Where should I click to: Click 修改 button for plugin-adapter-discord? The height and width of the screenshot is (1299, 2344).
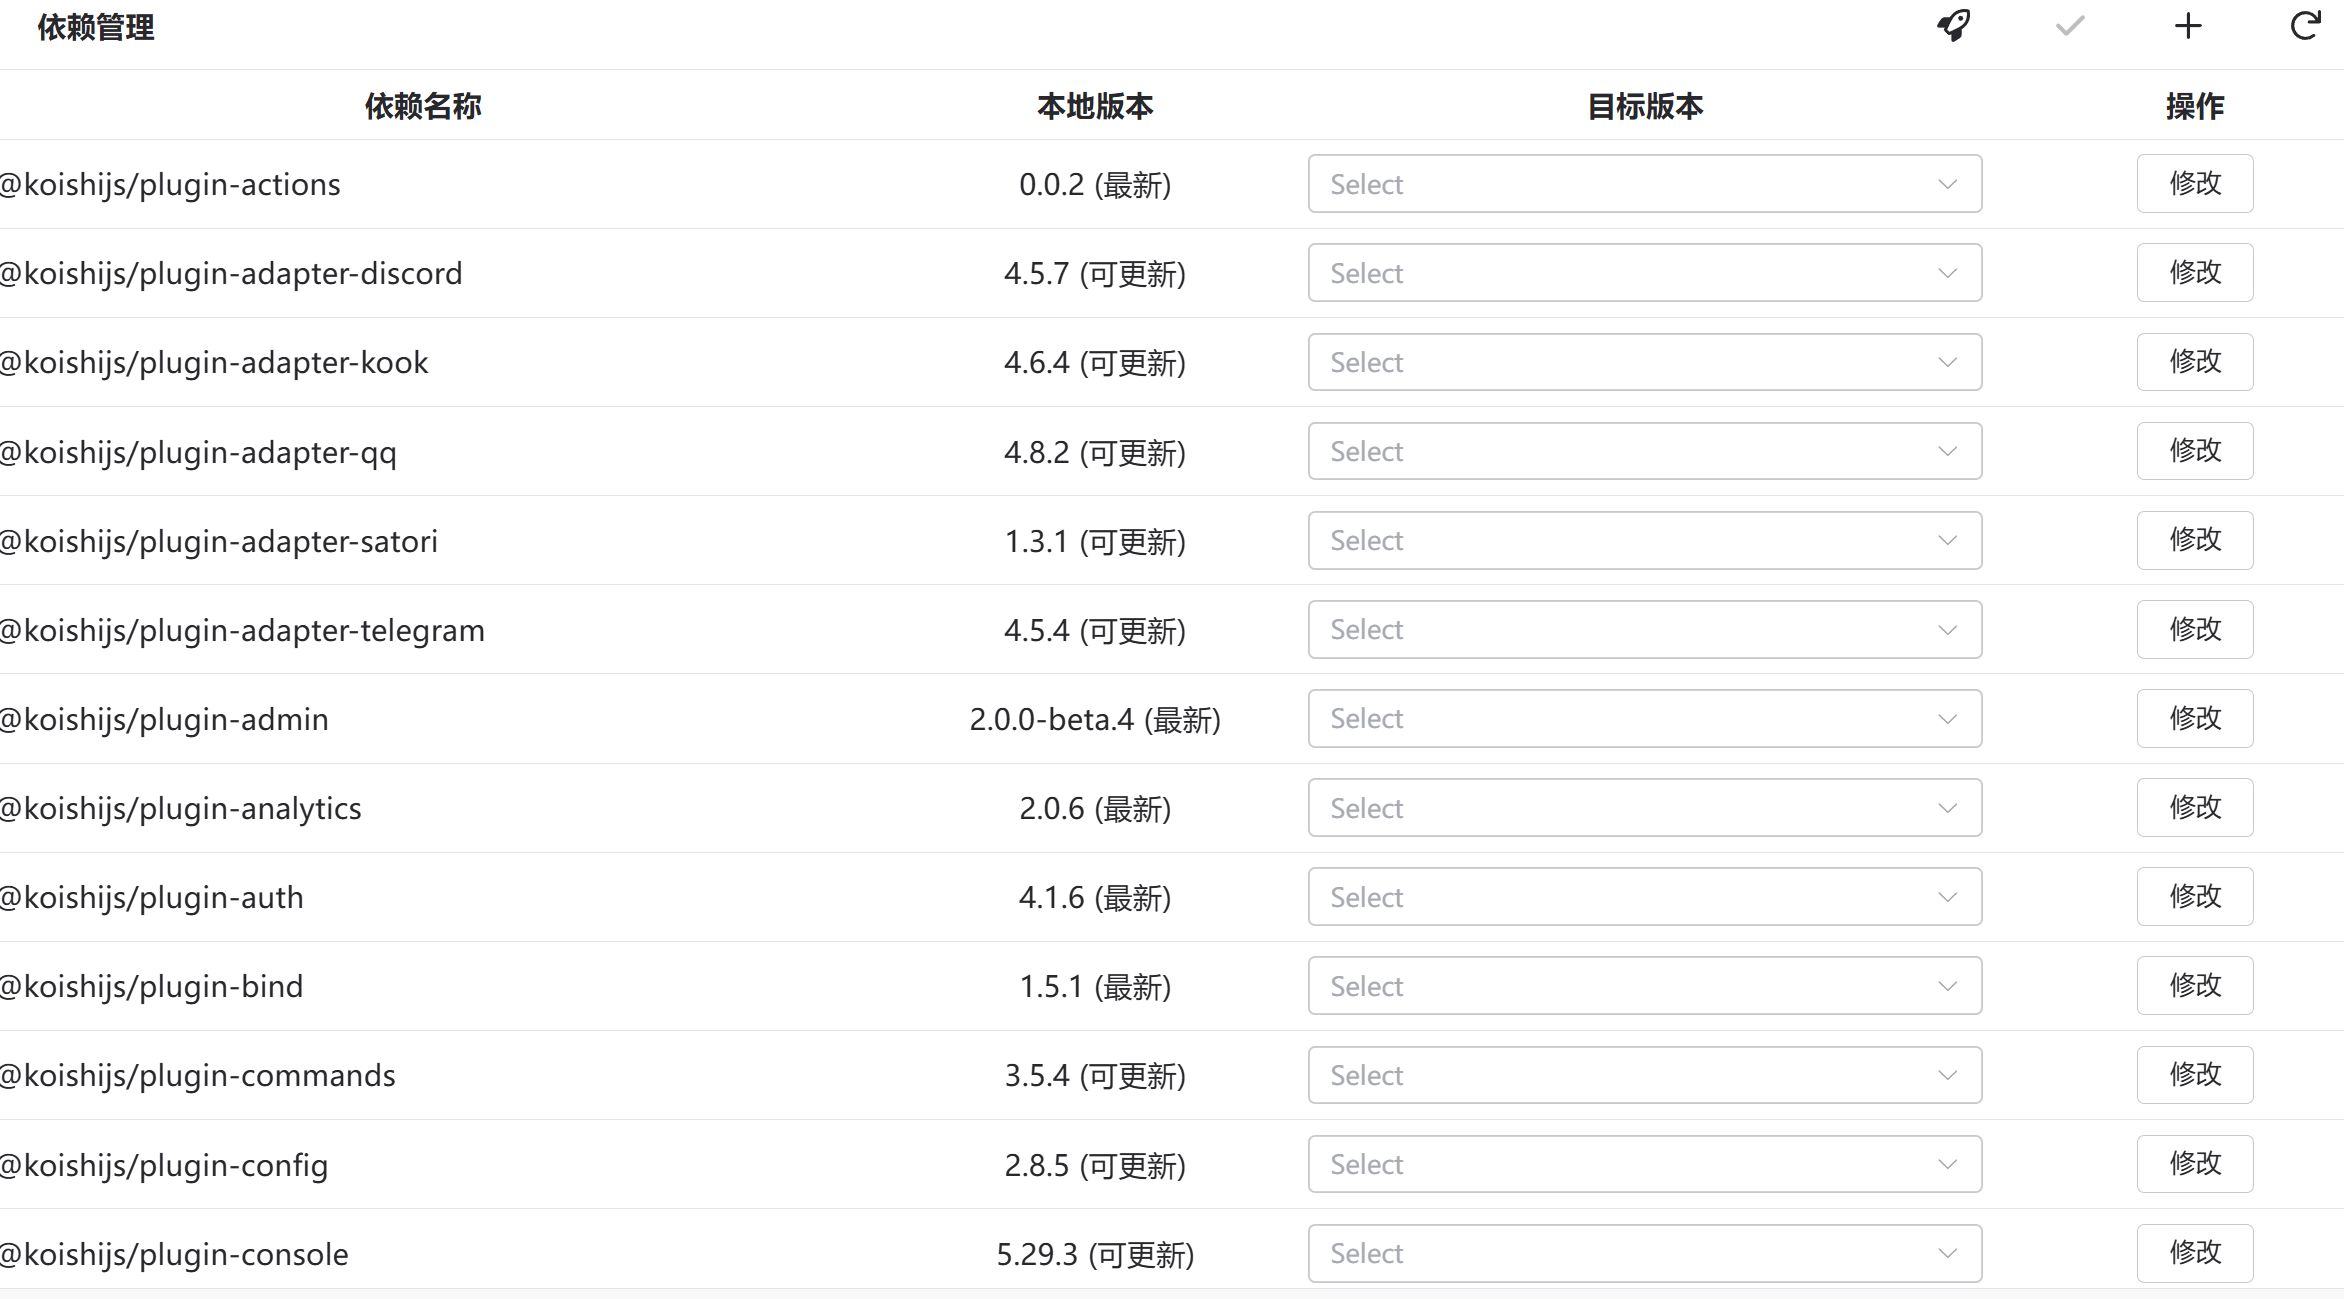(2195, 273)
